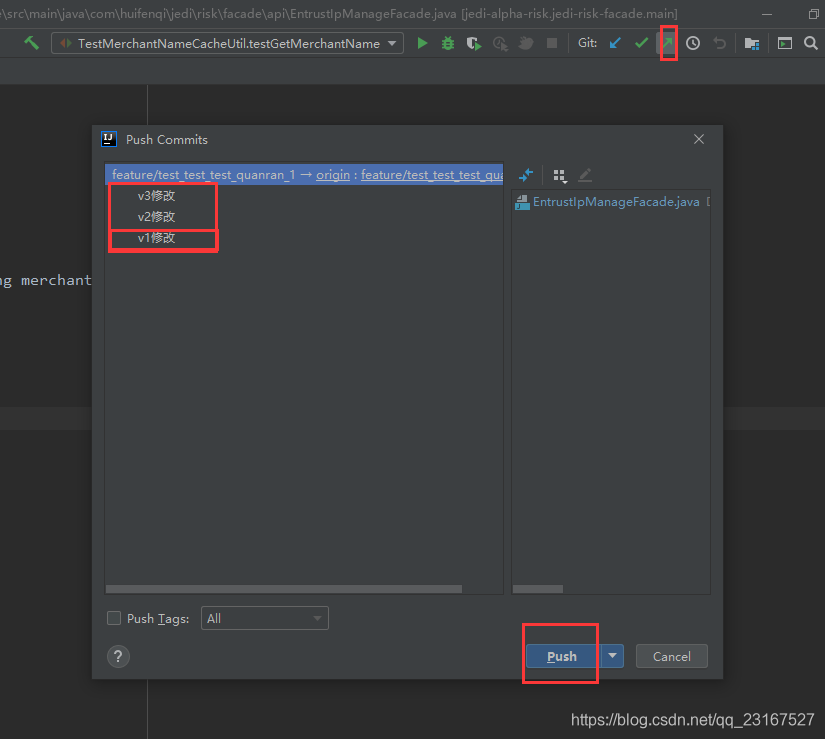This screenshot has width=825, height=739.
Task: Restore down the IDE window
Action: tap(813, 14)
